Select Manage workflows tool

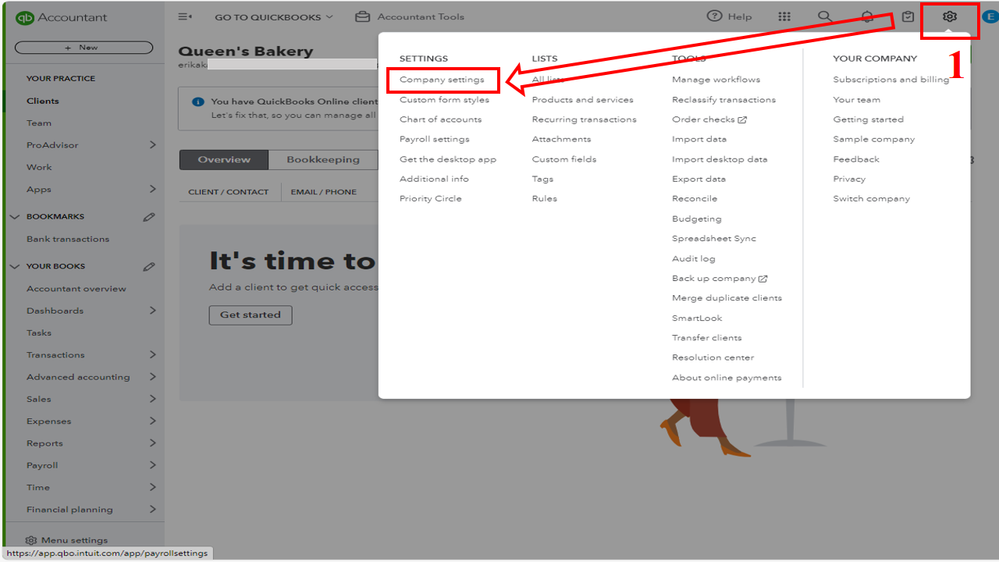tap(715, 80)
